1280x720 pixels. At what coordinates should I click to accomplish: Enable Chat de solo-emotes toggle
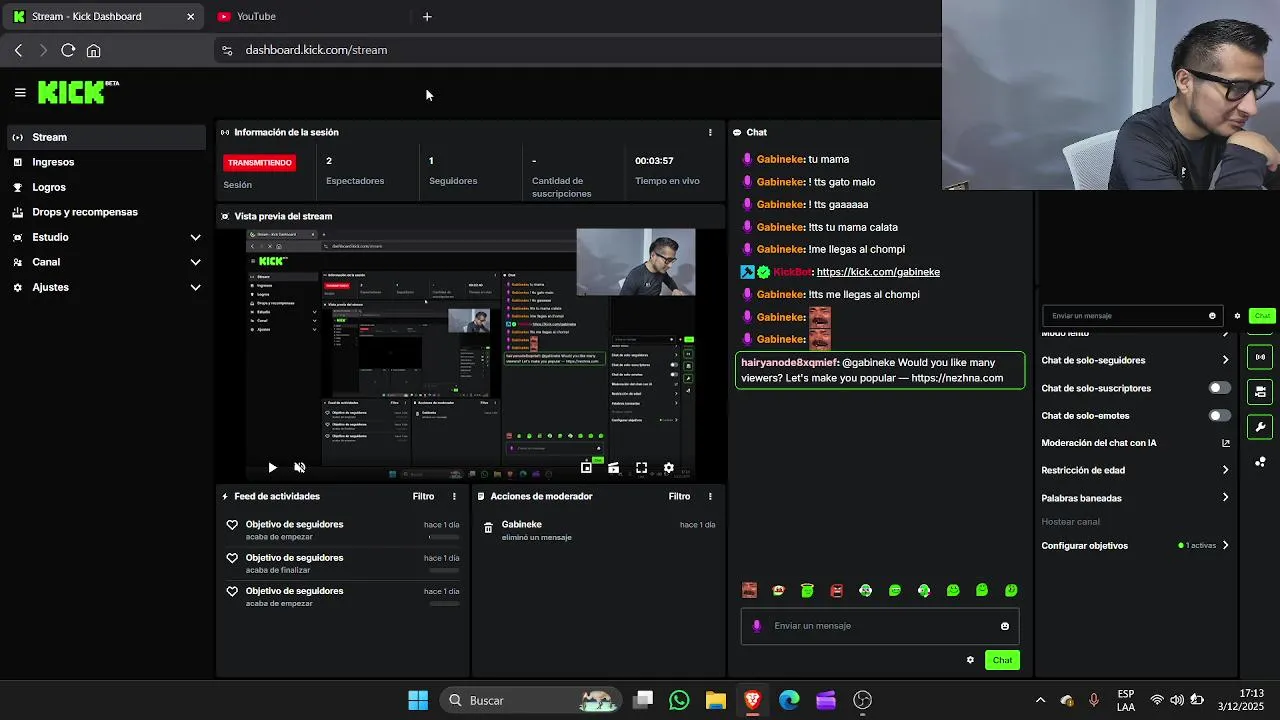click(1219, 415)
